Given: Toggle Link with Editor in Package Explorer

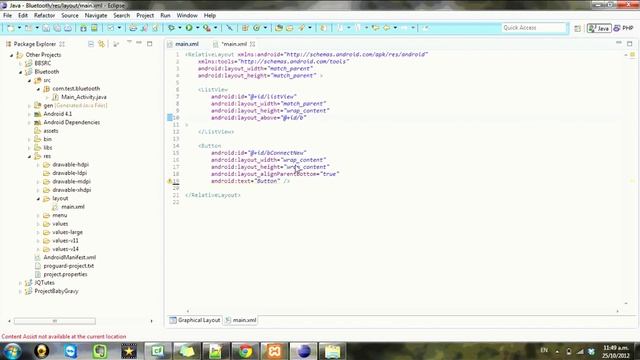Looking at the screenshot, I should [x=101, y=44].
